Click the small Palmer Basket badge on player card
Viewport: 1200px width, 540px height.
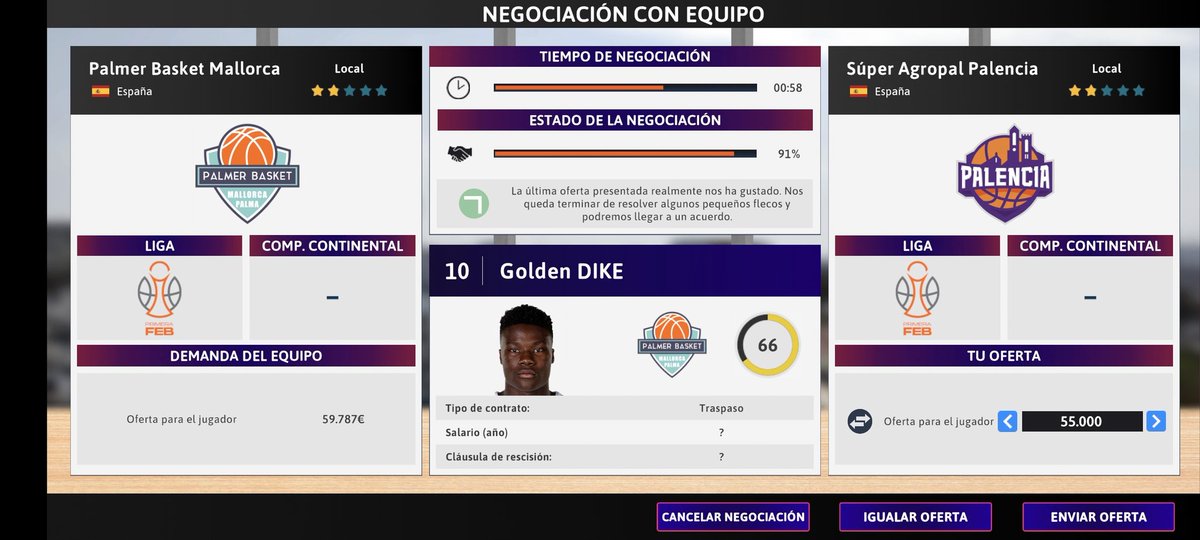tap(672, 345)
